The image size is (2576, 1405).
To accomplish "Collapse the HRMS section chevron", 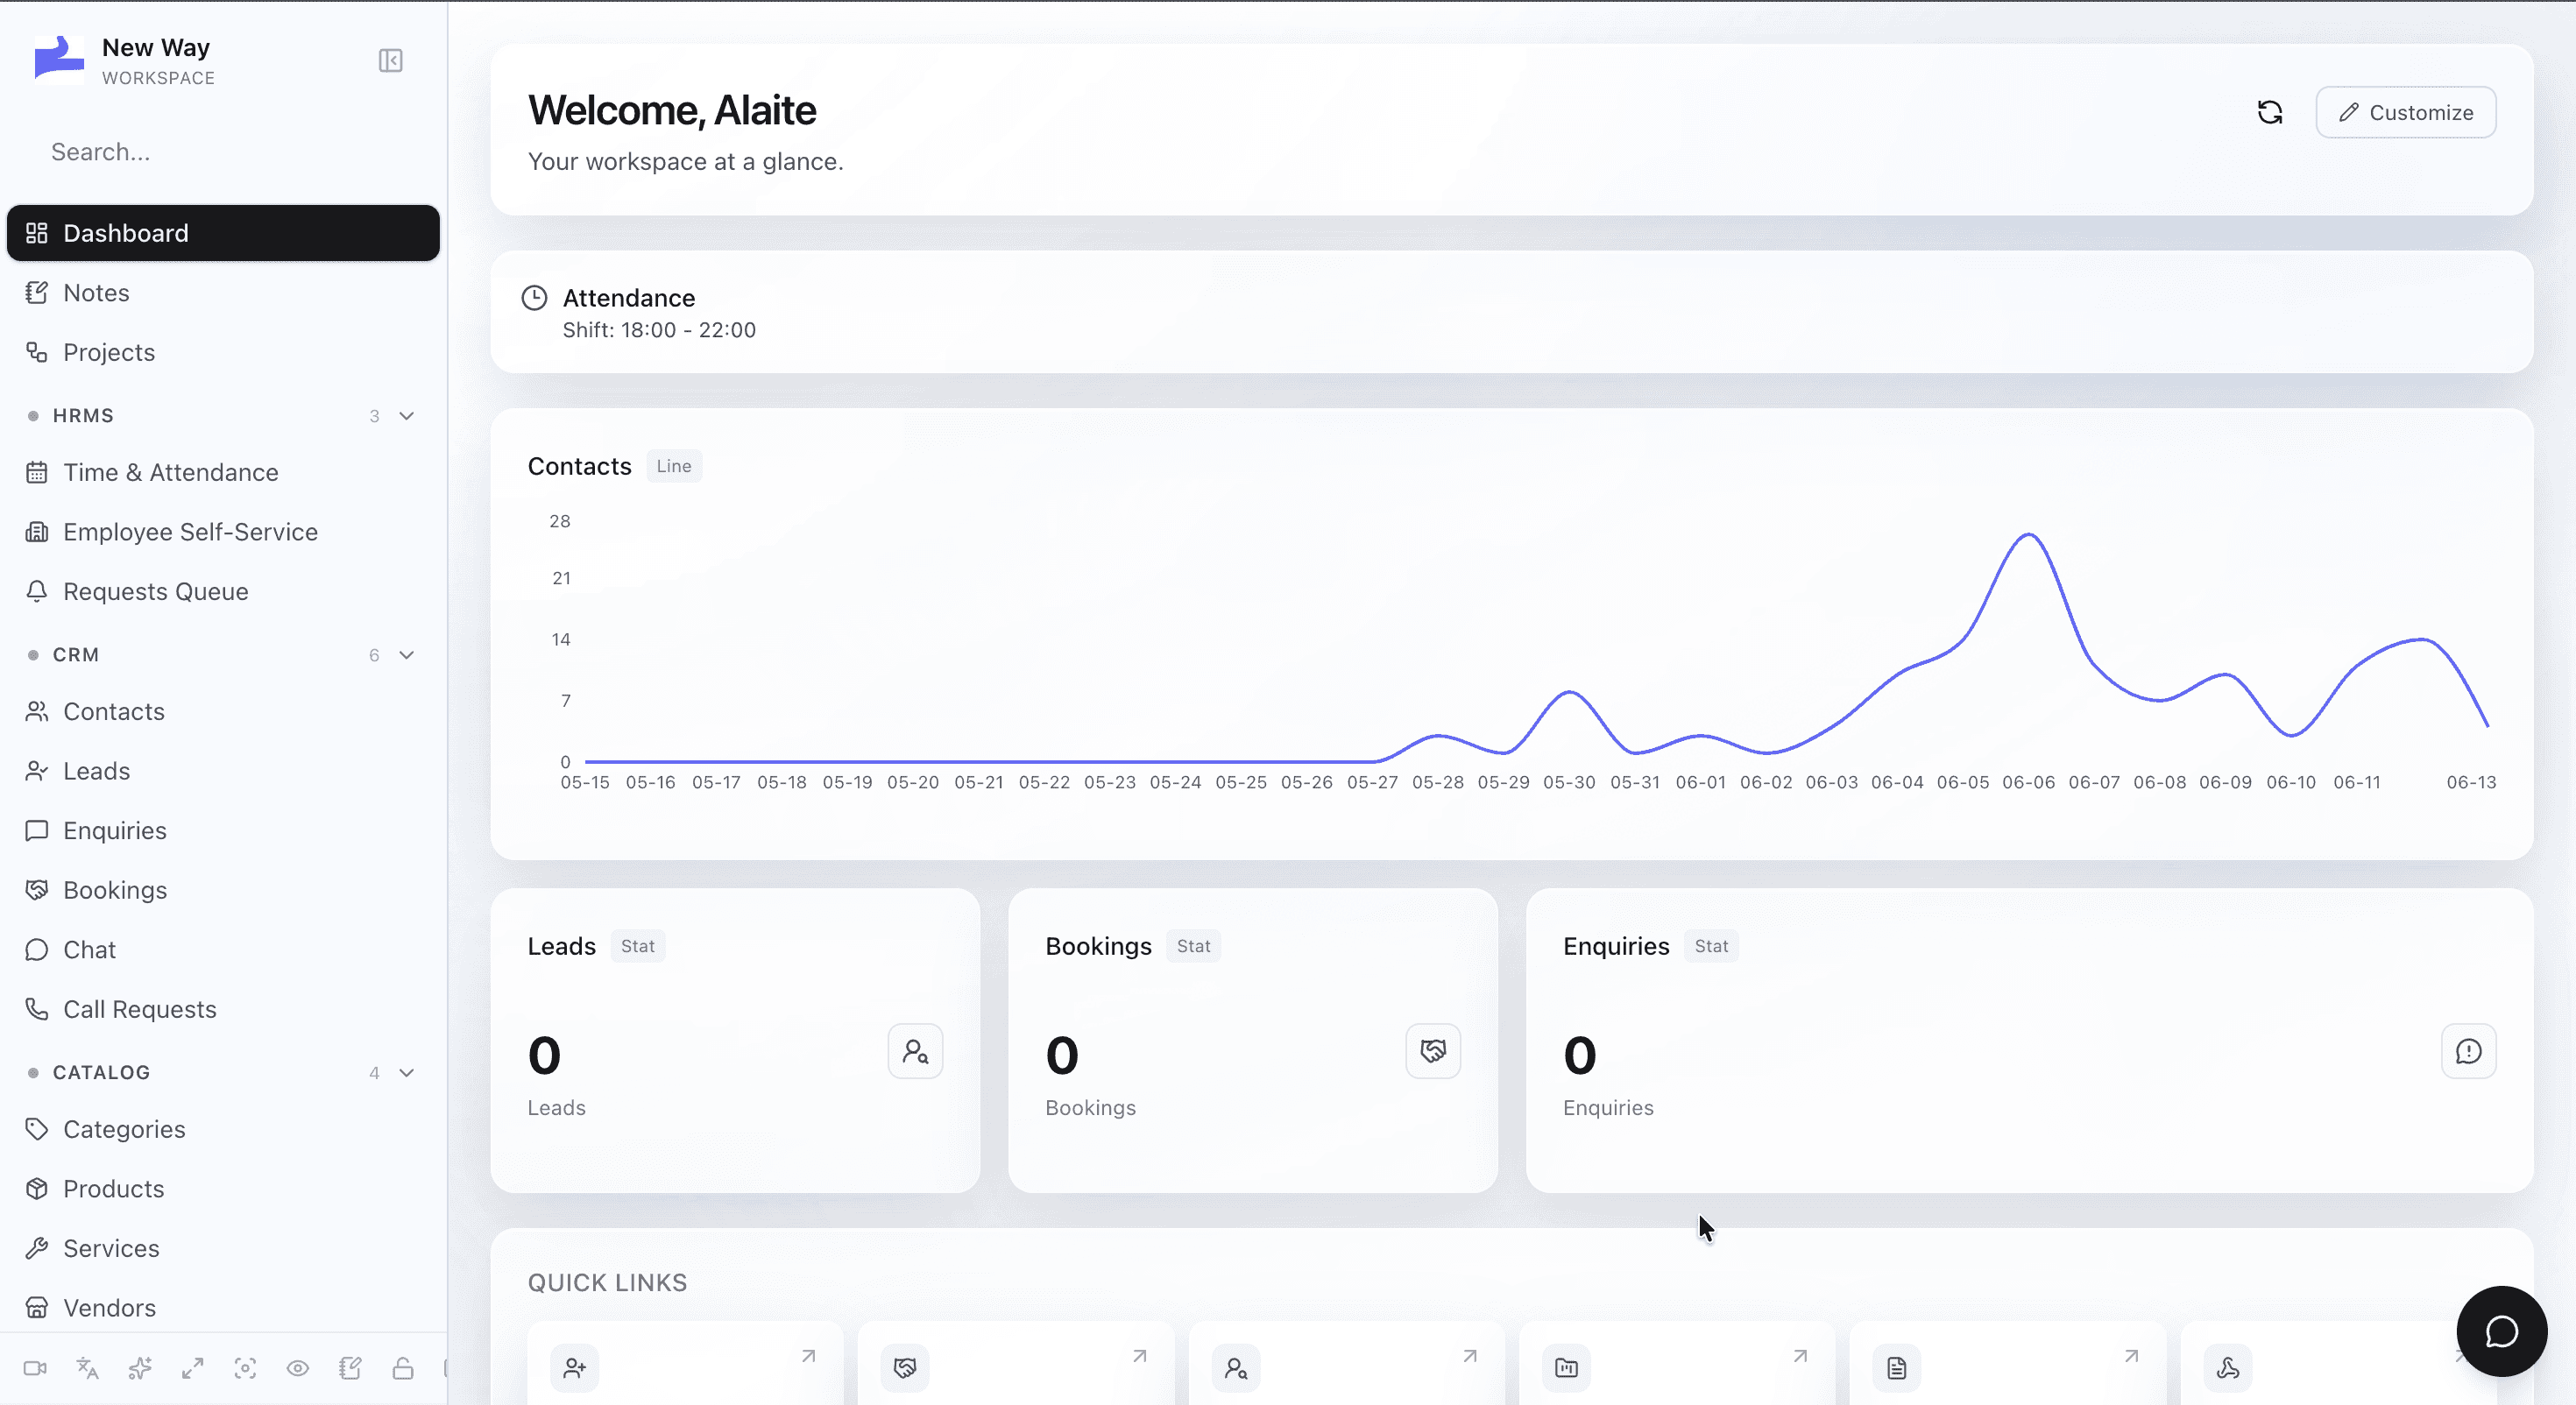I will pyautogui.click(x=407, y=416).
